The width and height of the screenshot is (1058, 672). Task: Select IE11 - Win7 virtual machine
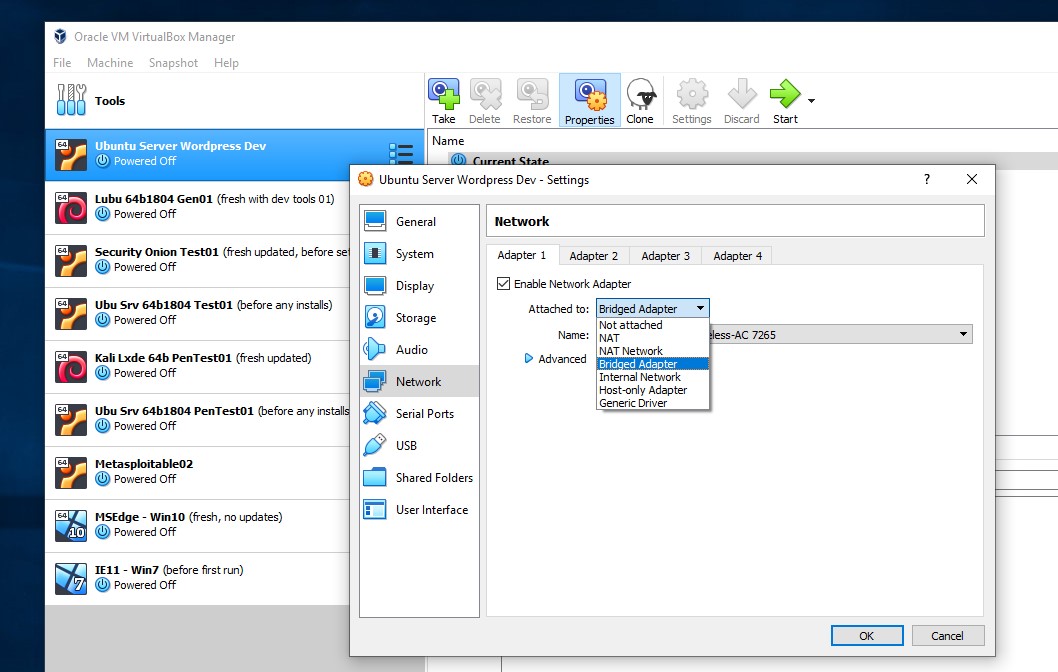(197, 578)
